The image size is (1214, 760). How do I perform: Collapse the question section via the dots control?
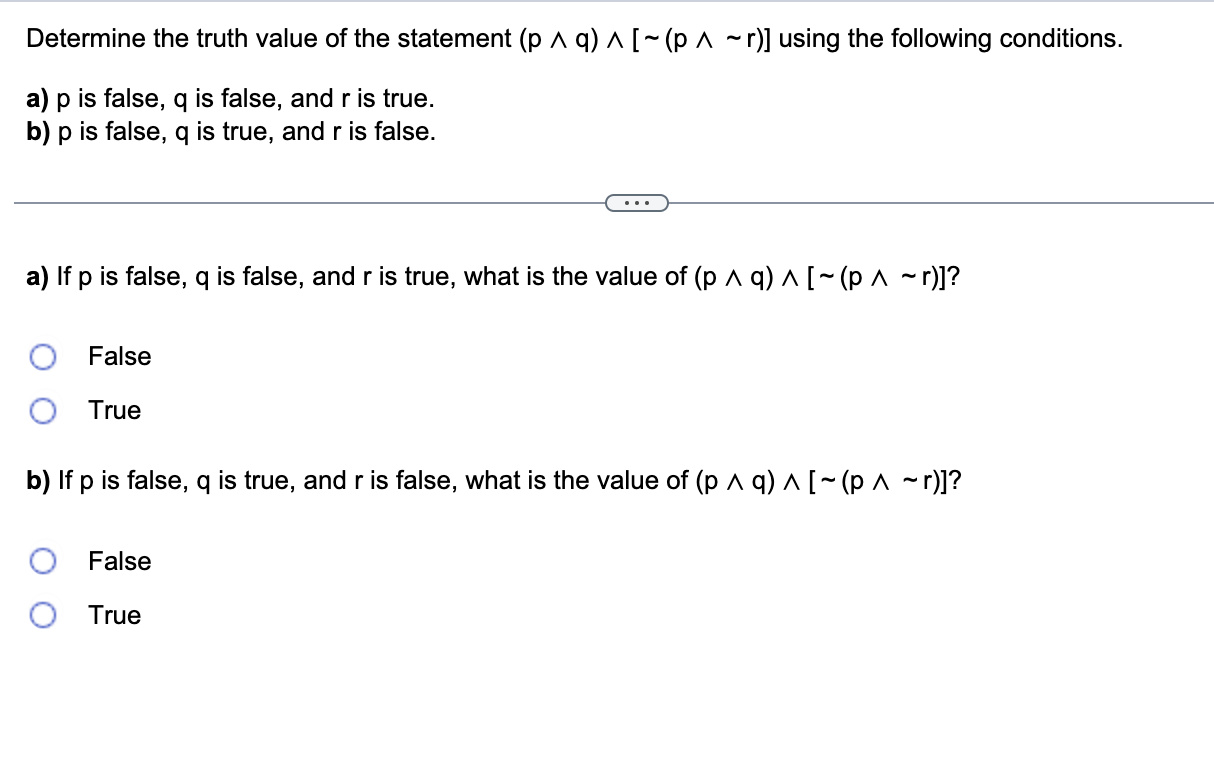pyautogui.click(x=636, y=203)
